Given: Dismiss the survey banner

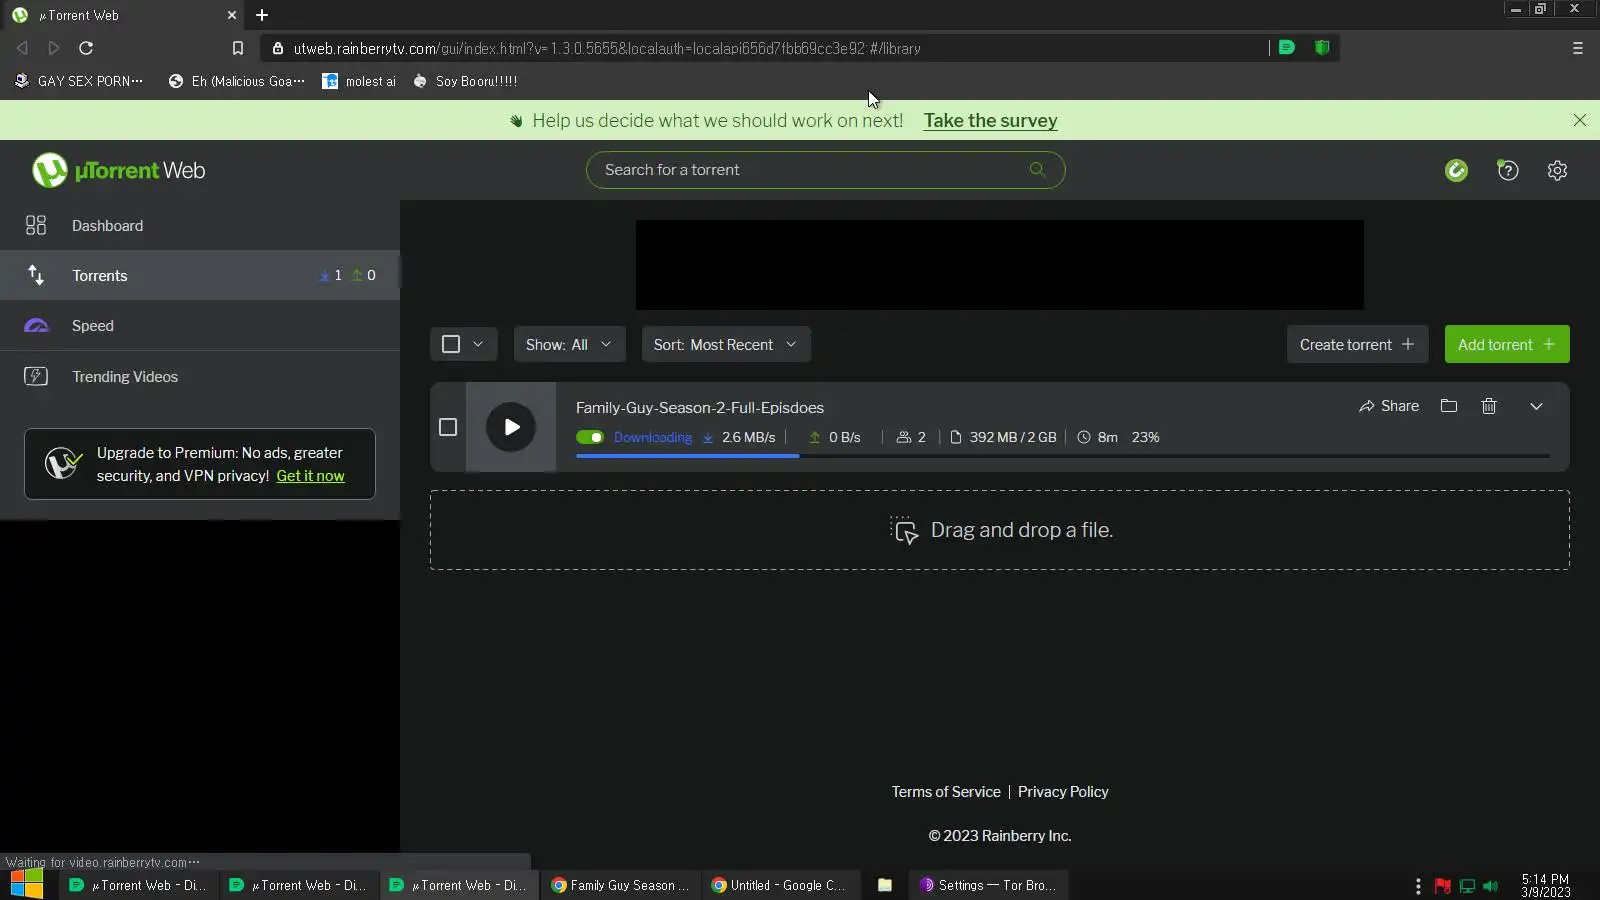Looking at the screenshot, I should coord(1580,120).
